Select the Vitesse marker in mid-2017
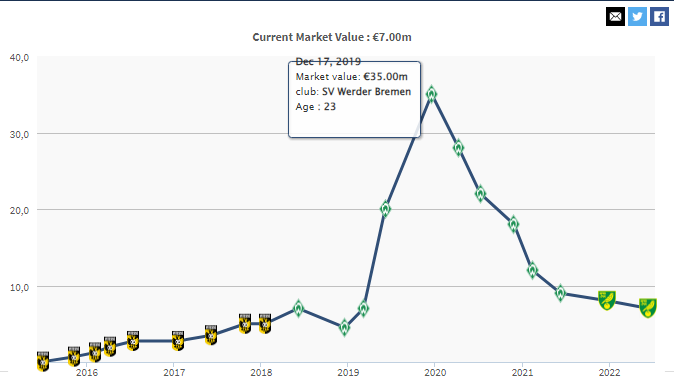The image size is (674, 390). point(211,335)
